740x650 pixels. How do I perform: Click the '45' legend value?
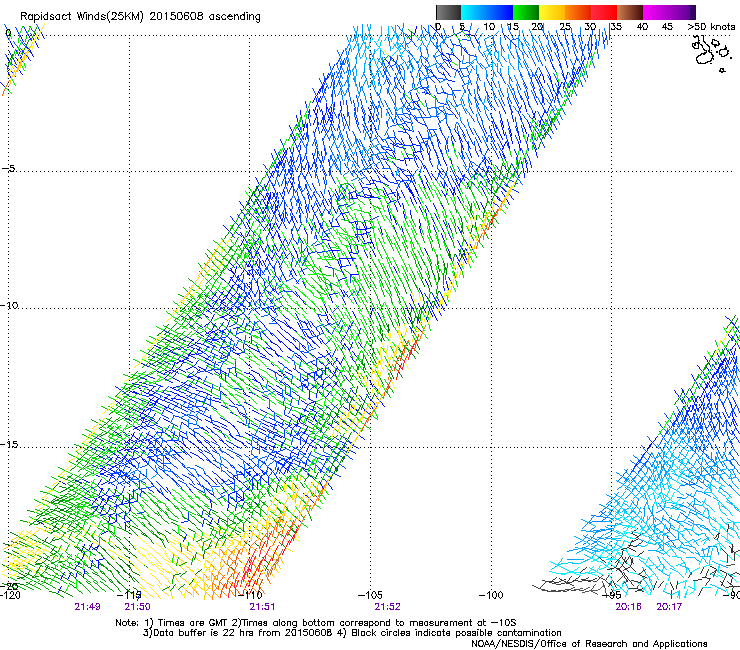pyautogui.click(x=667, y=27)
